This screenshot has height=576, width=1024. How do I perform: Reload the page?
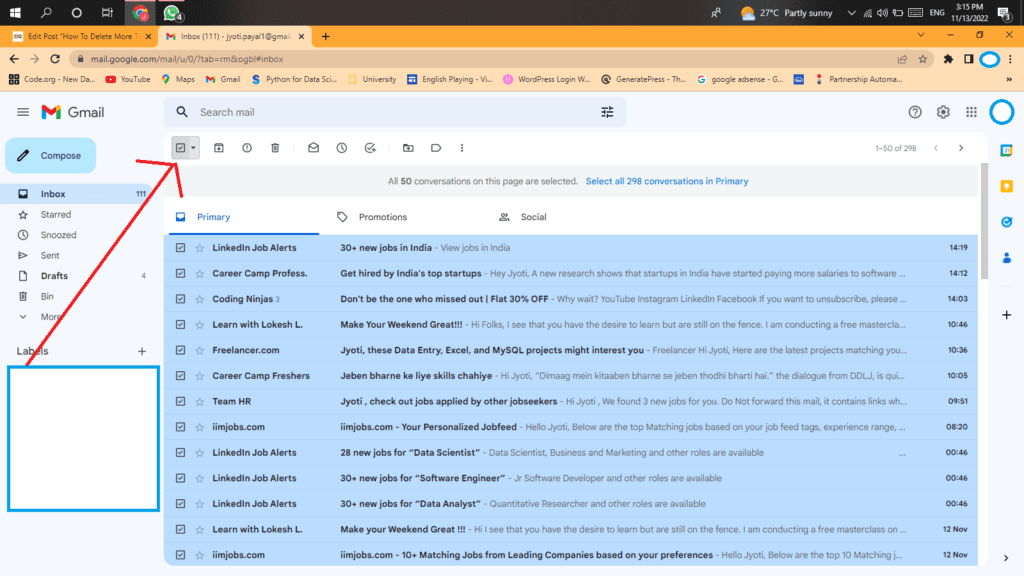(56, 59)
